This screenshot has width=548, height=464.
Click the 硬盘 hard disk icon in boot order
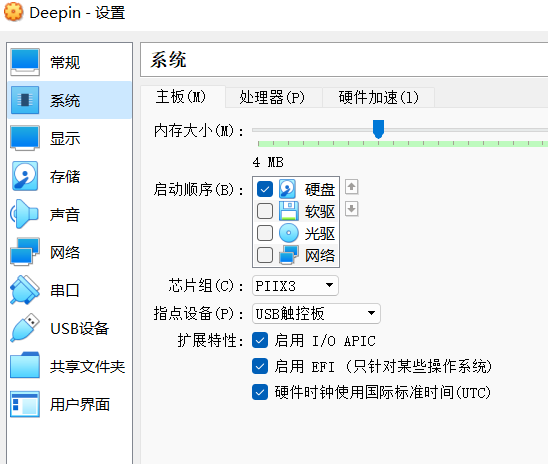point(288,189)
